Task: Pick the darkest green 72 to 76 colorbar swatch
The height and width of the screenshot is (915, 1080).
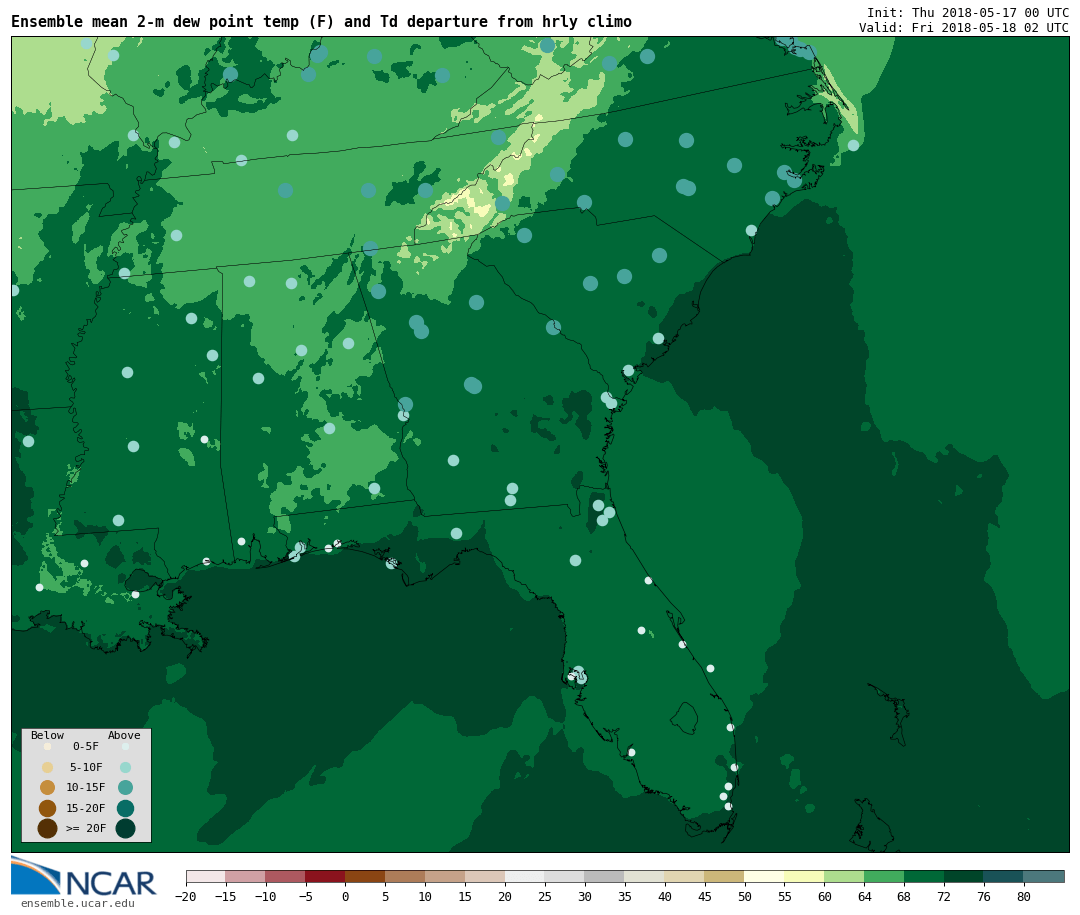Action: coord(964,876)
